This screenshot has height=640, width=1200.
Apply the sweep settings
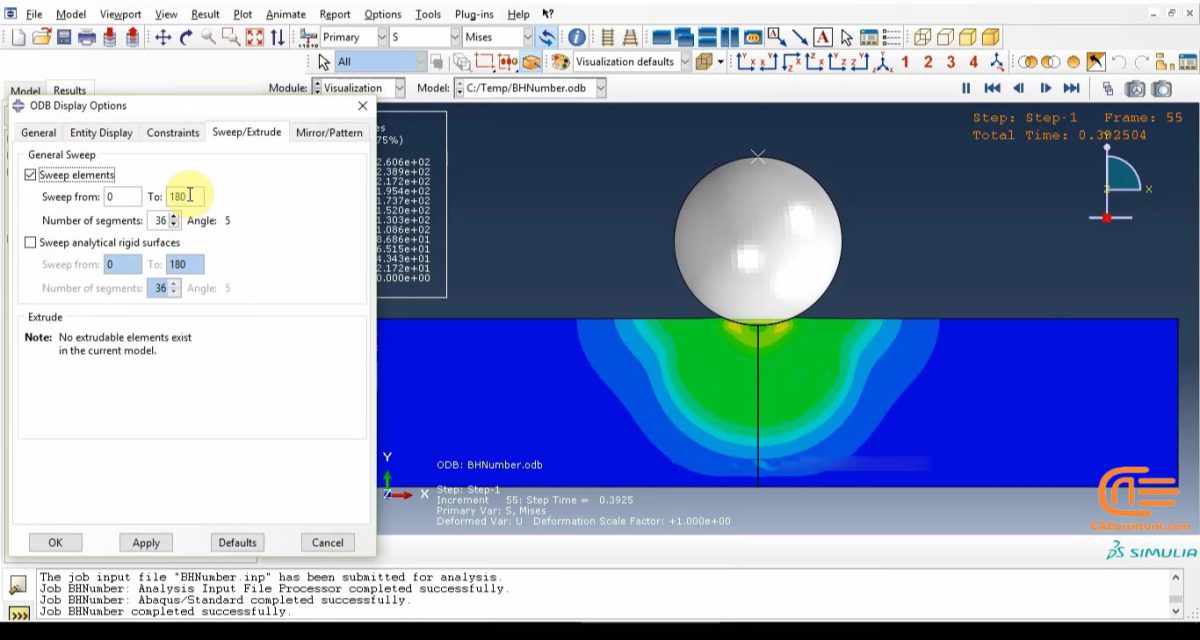point(145,542)
